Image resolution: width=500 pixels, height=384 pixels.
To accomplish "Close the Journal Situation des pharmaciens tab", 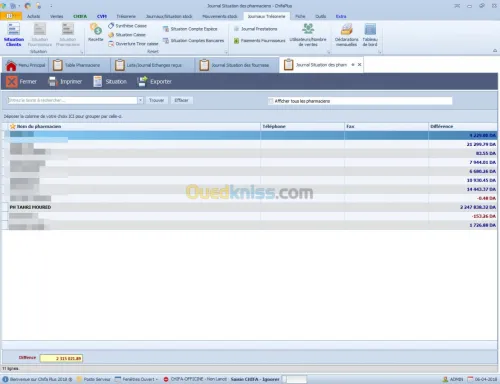I will pos(359,65).
